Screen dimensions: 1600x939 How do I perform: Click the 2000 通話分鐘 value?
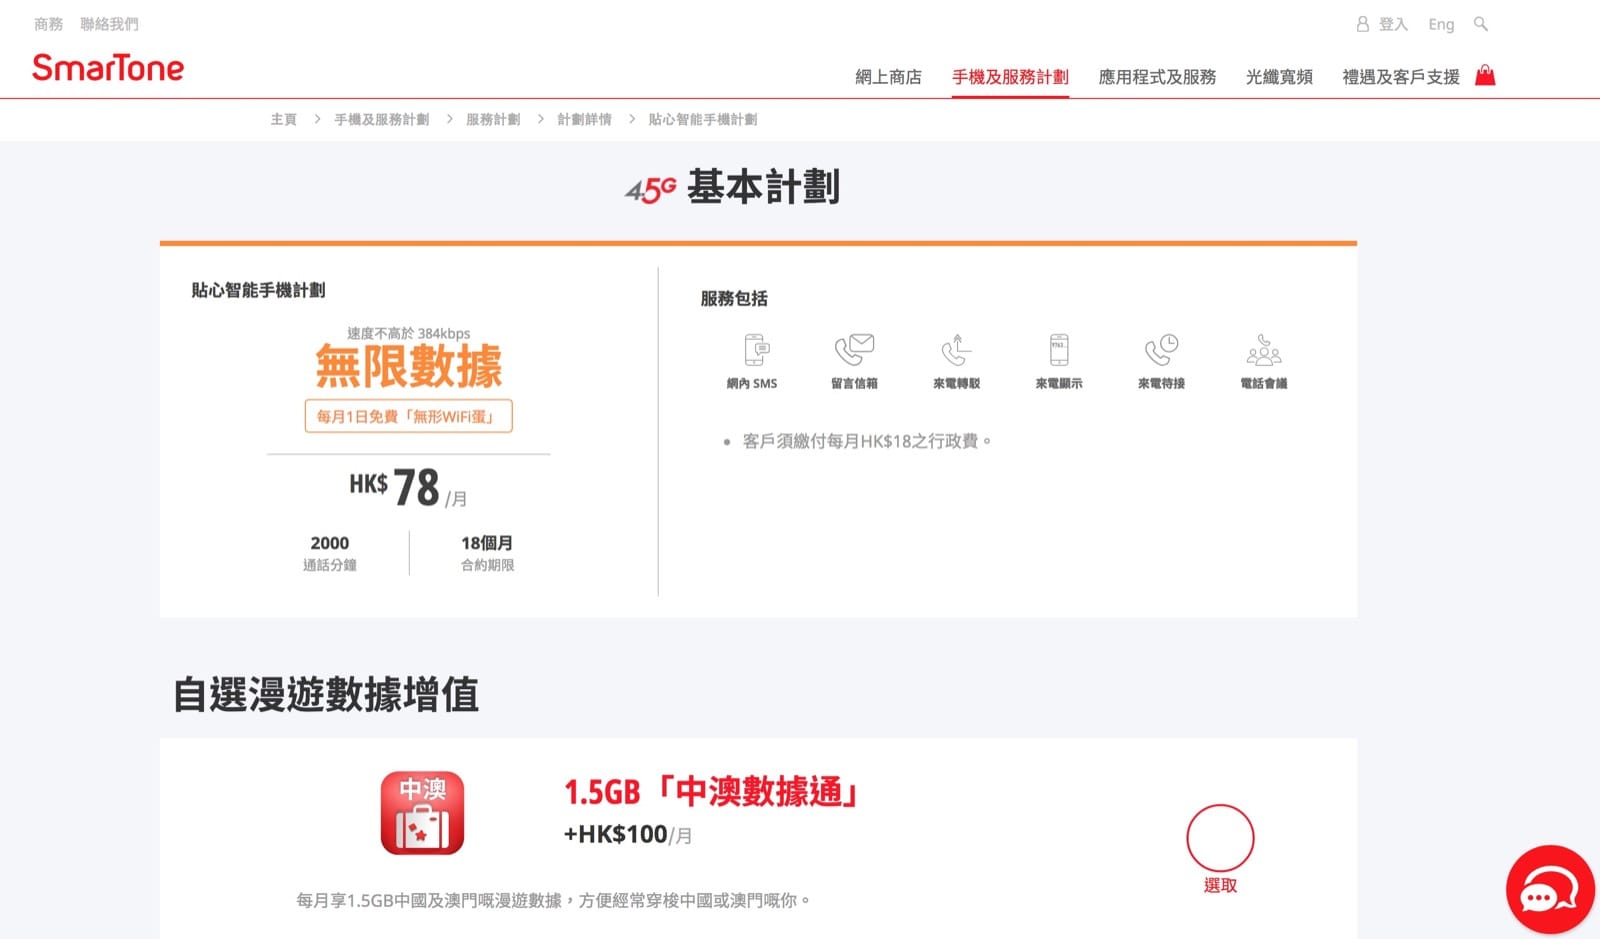[329, 543]
